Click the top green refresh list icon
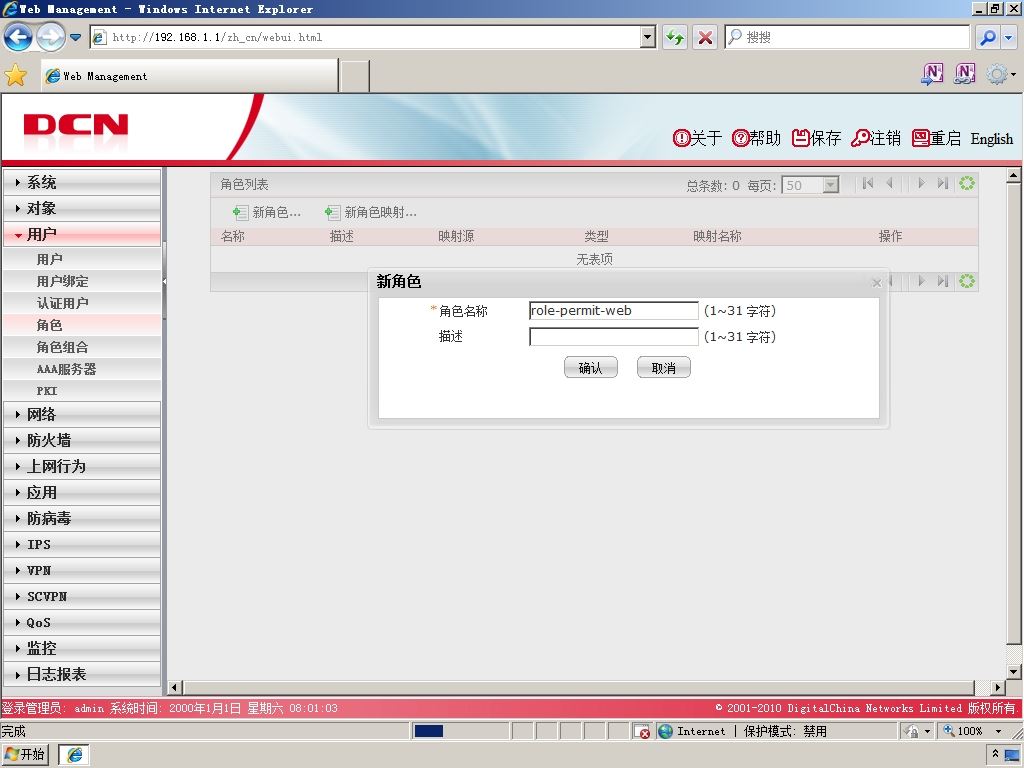The height and width of the screenshot is (768, 1024). tap(967, 184)
